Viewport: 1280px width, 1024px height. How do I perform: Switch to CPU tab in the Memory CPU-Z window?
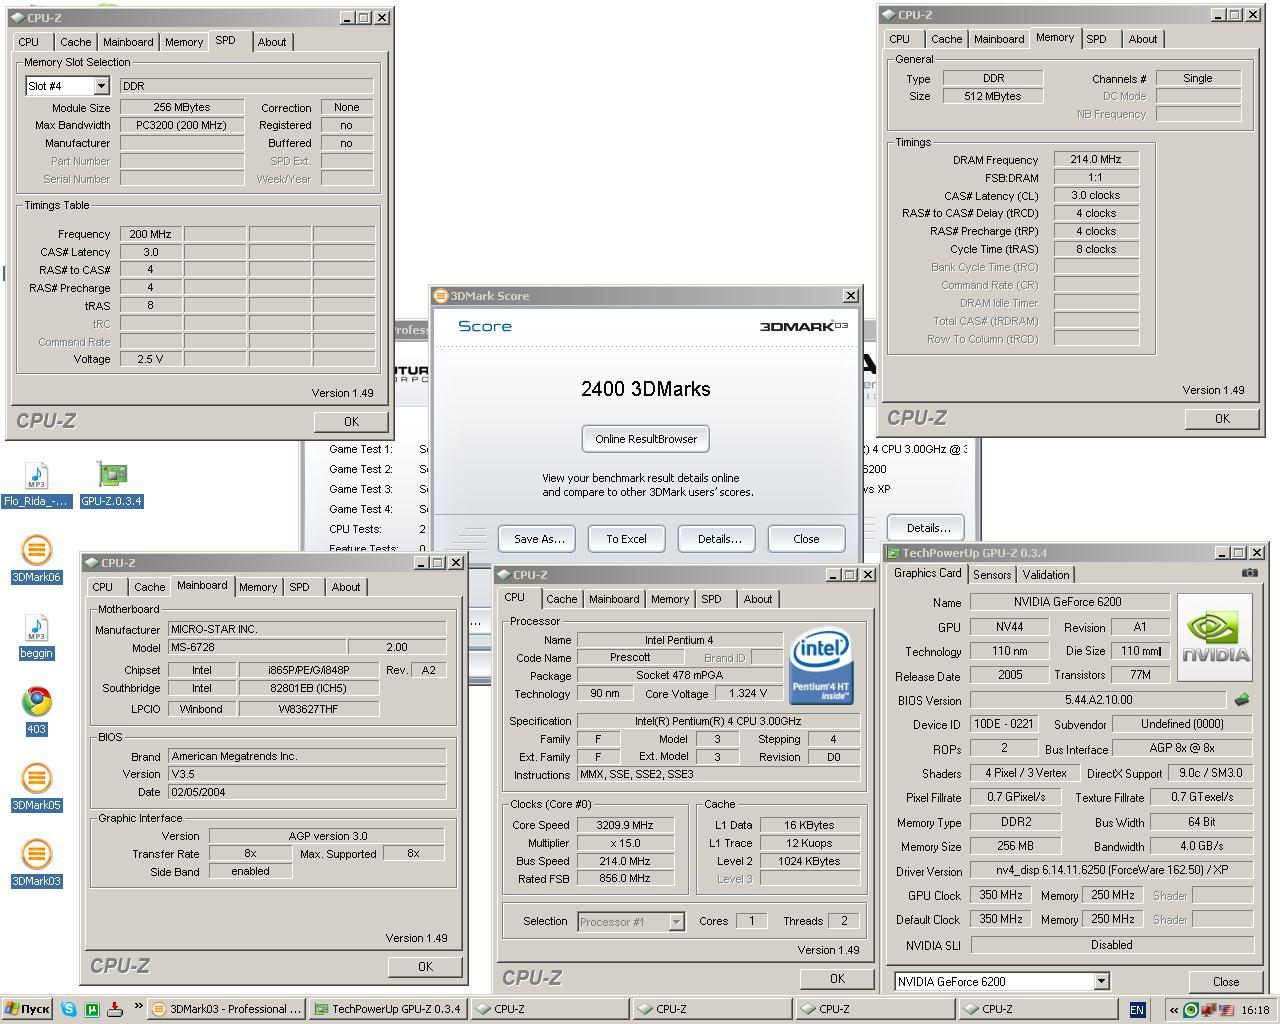(899, 39)
